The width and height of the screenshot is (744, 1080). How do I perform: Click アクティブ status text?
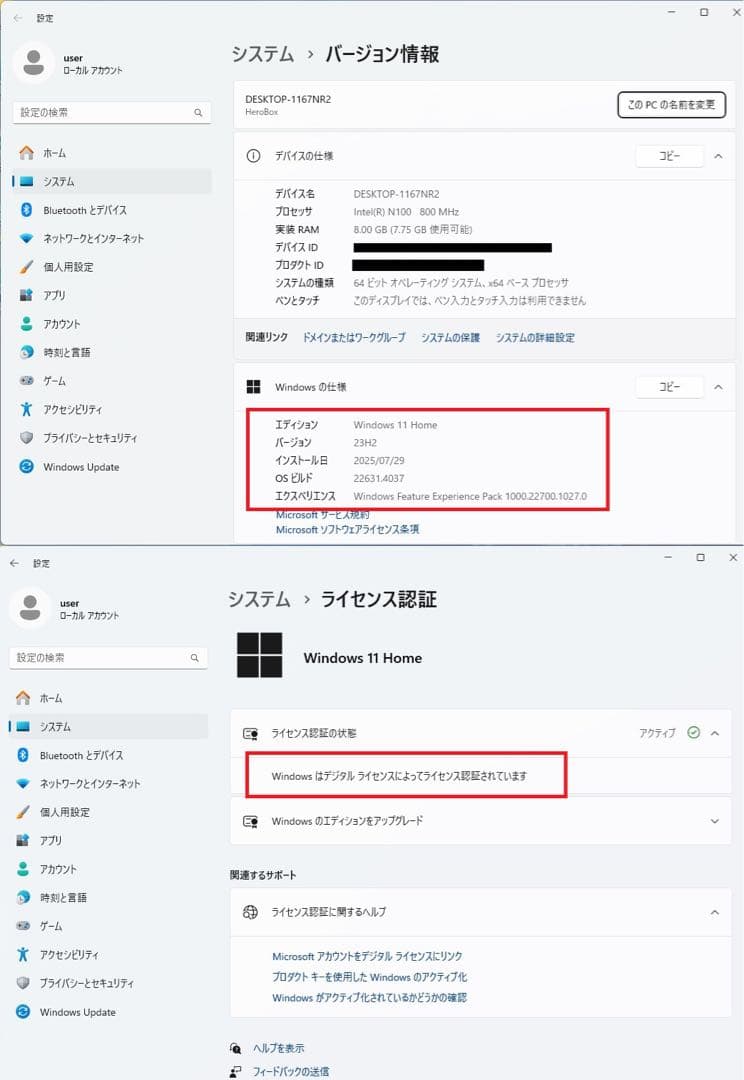click(657, 733)
